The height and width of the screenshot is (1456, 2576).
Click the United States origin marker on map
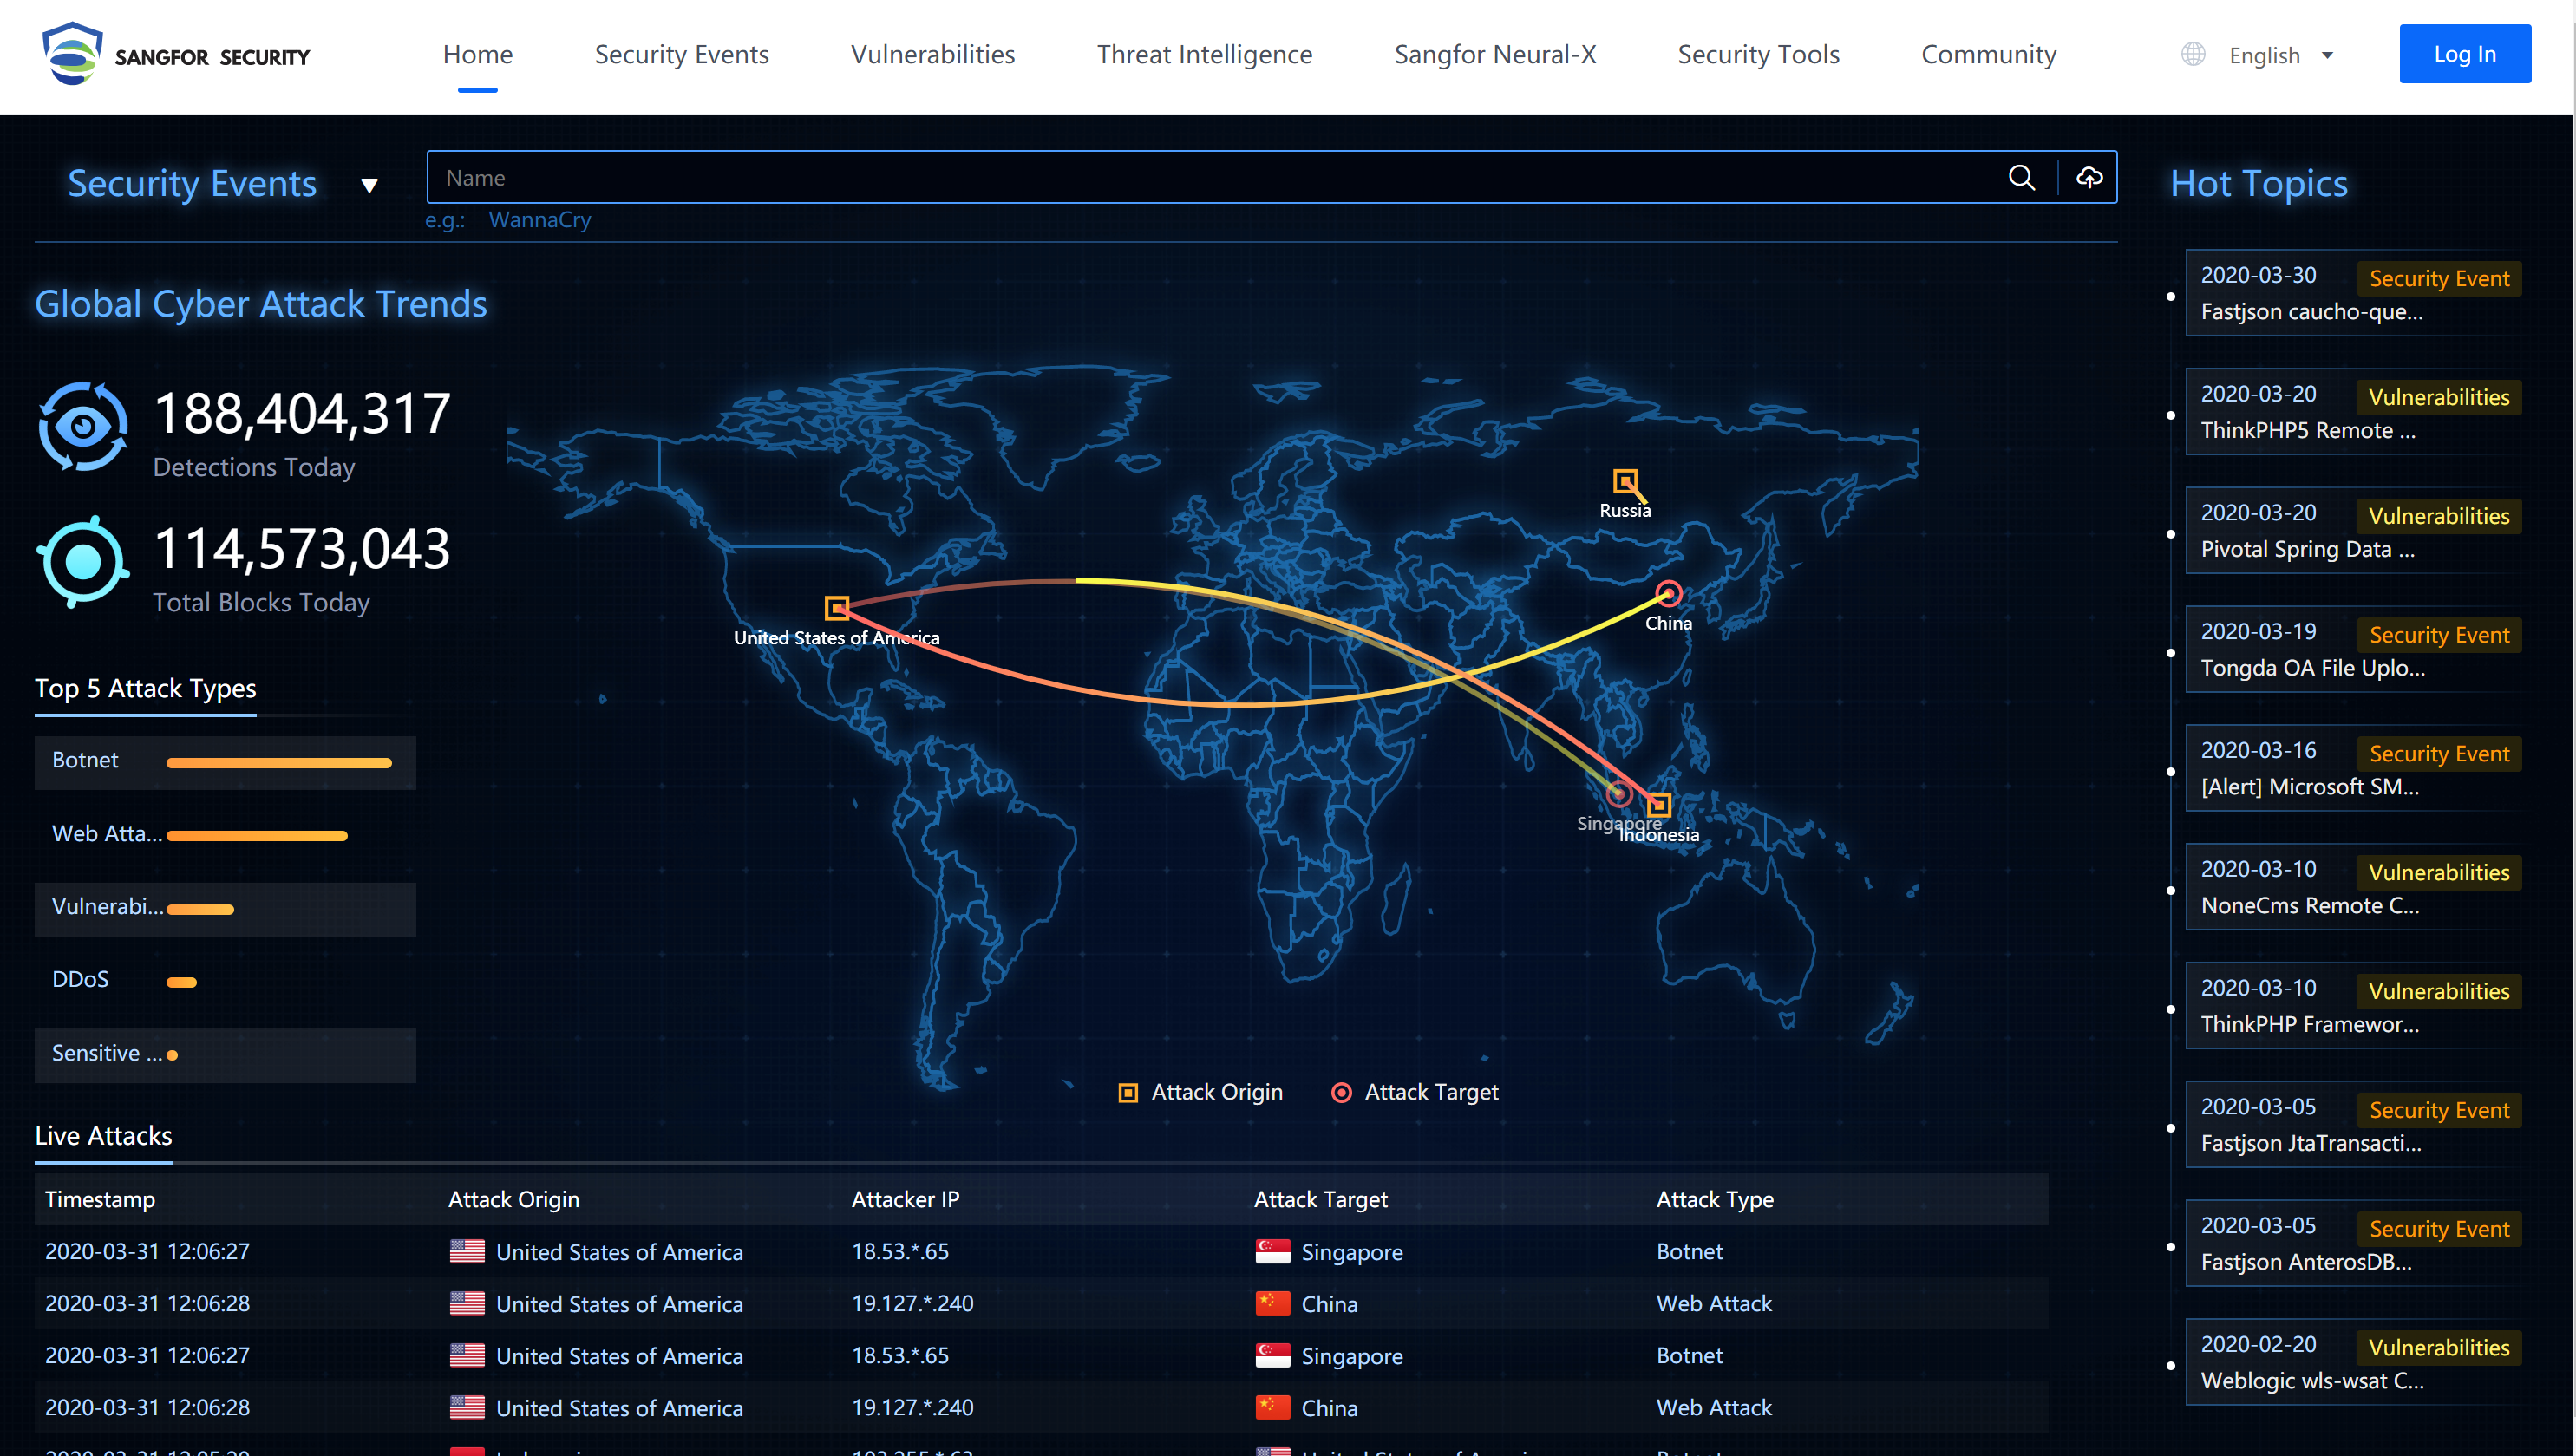coord(836,607)
